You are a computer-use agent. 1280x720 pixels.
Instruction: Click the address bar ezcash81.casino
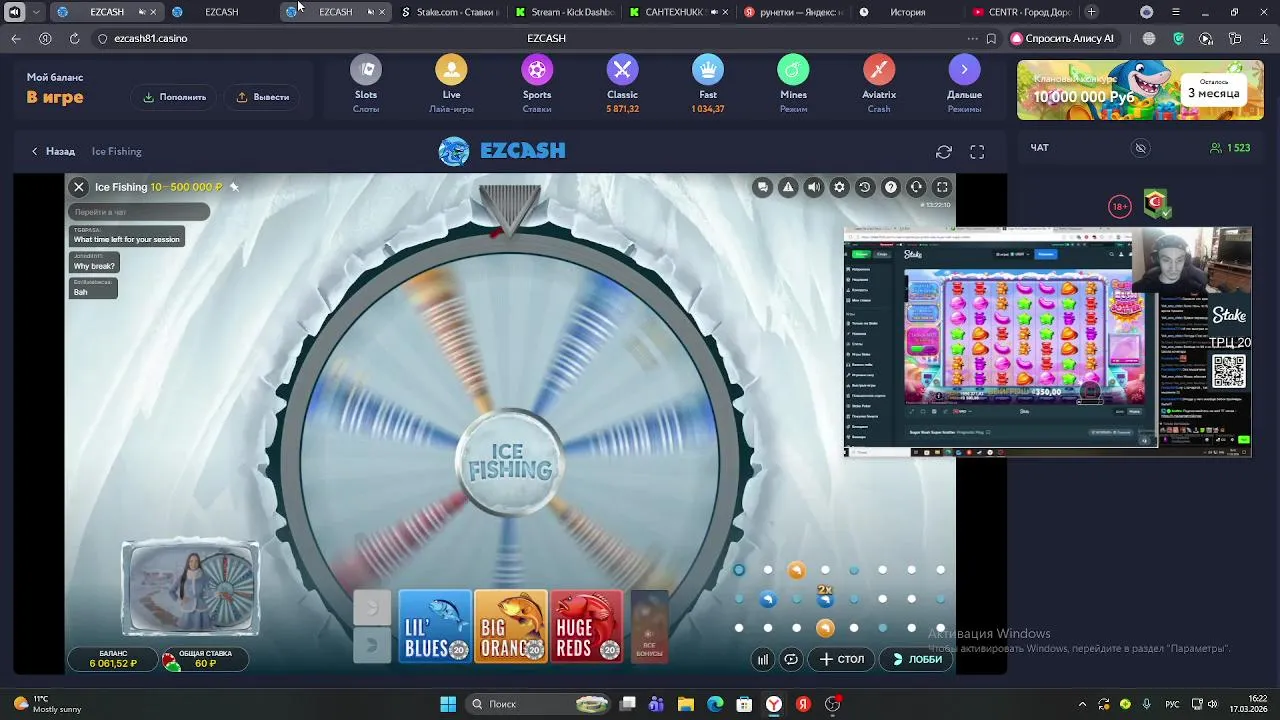coord(150,38)
